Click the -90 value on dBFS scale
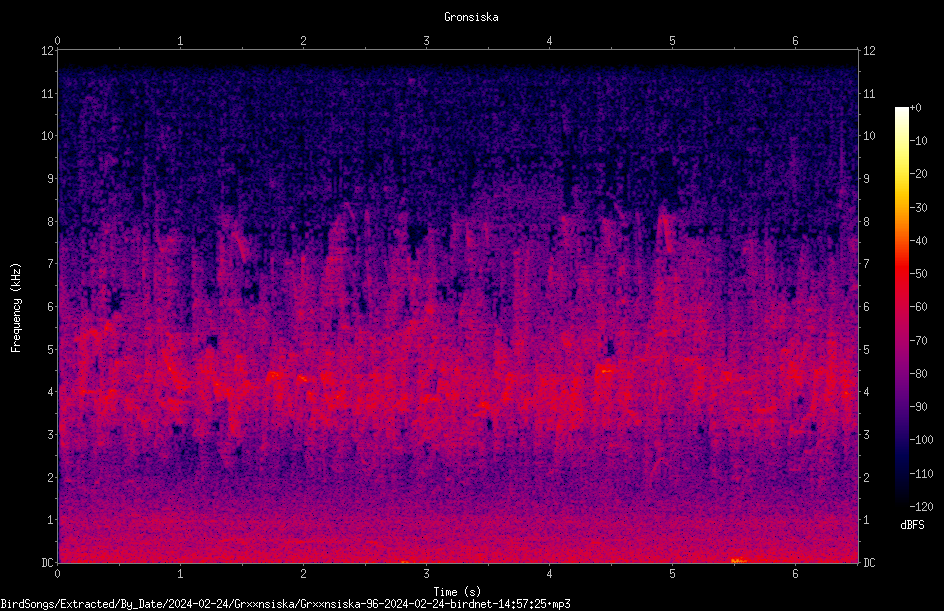The height and width of the screenshot is (611, 944). coord(919,407)
